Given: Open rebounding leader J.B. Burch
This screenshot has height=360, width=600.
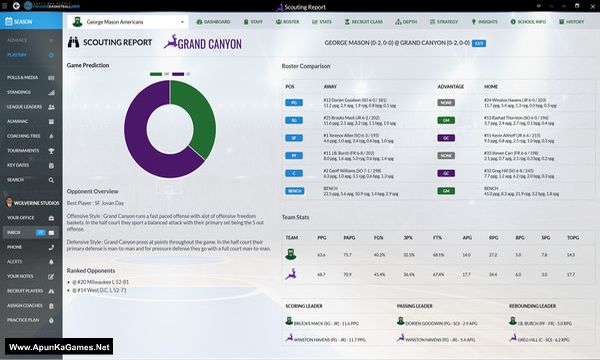Looking at the screenshot, I should pos(545,323).
